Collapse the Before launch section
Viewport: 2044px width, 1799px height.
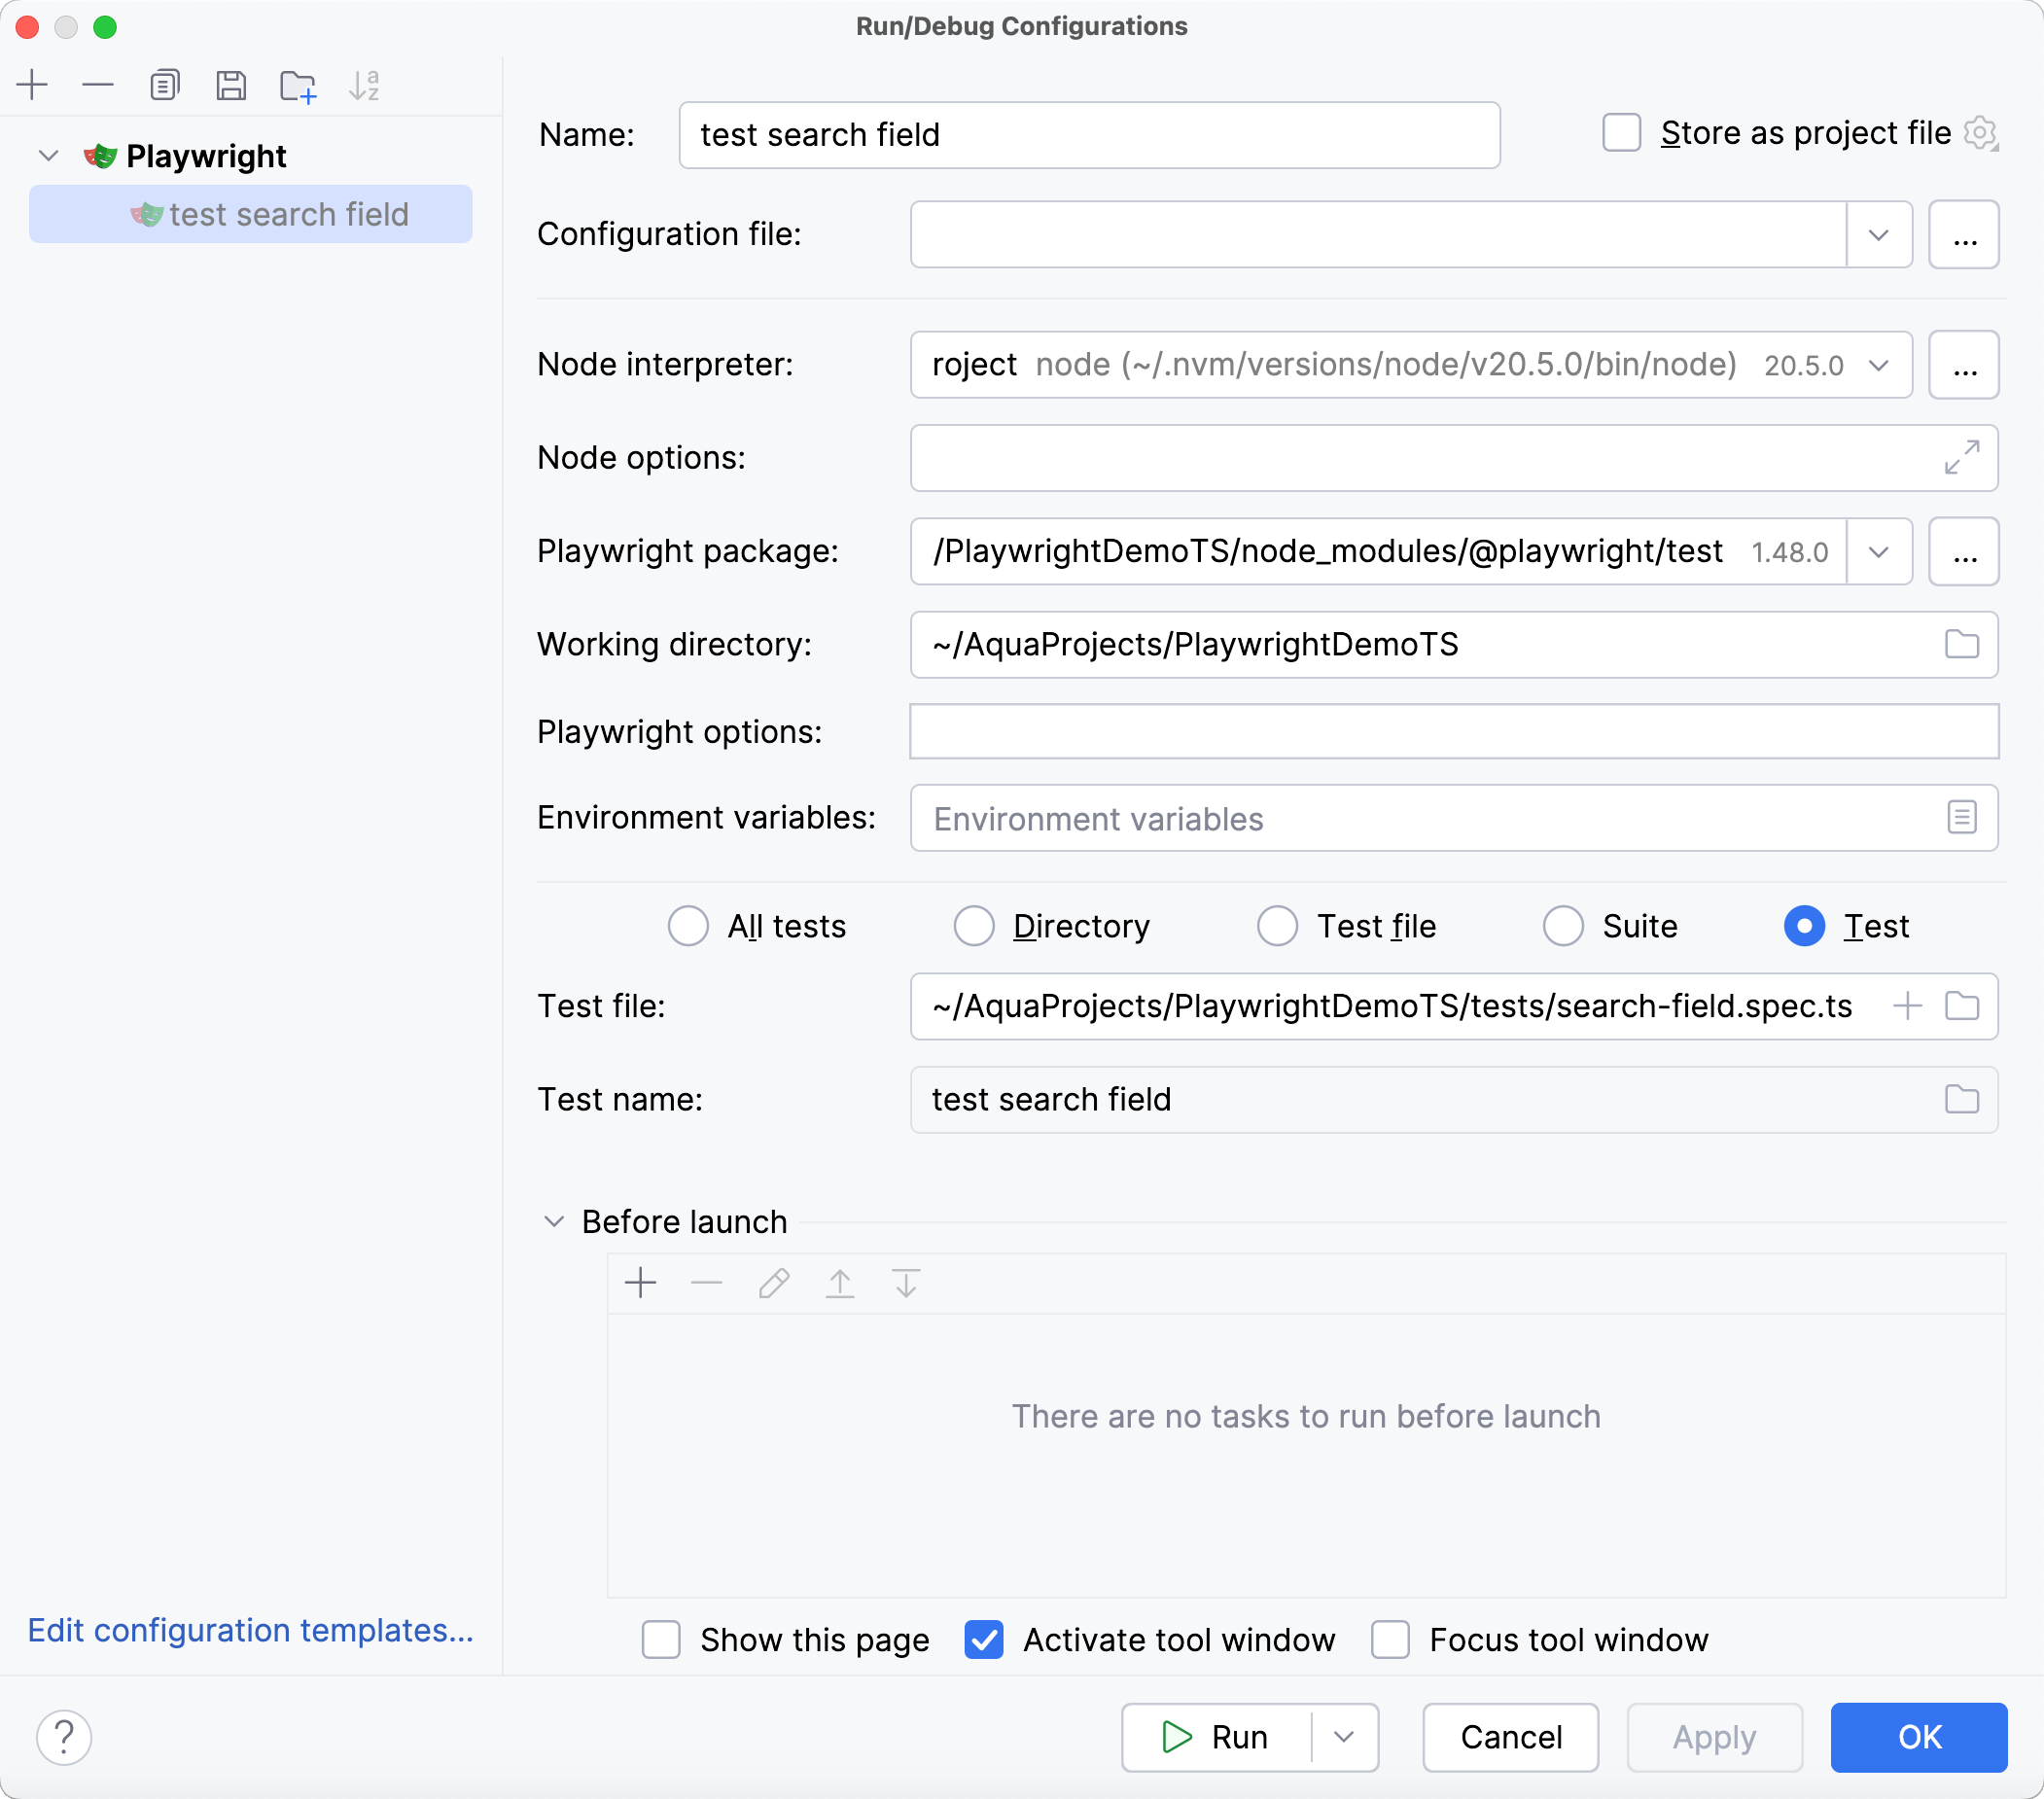click(x=554, y=1221)
